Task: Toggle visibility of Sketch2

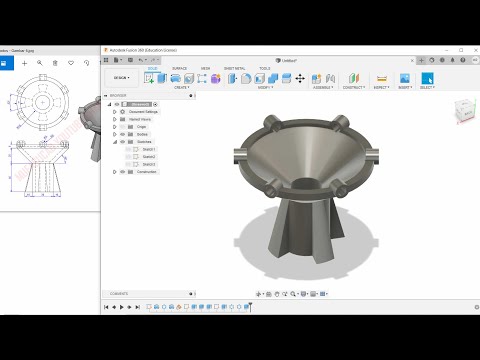Action: [x=128, y=157]
